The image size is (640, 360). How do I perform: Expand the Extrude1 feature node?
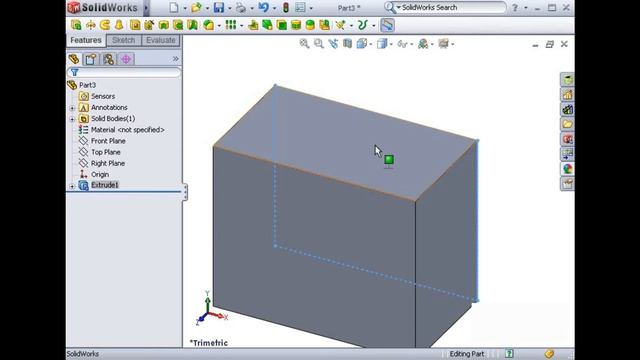coord(72,186)
